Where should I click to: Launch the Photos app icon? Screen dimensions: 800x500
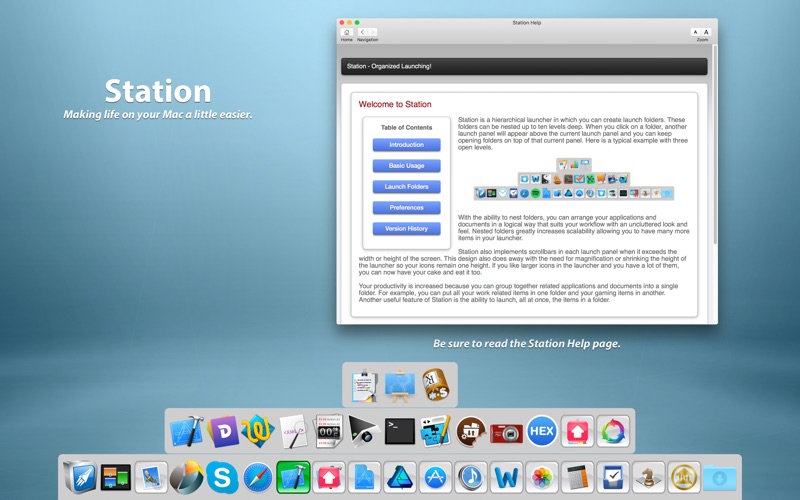click(541, 478)
